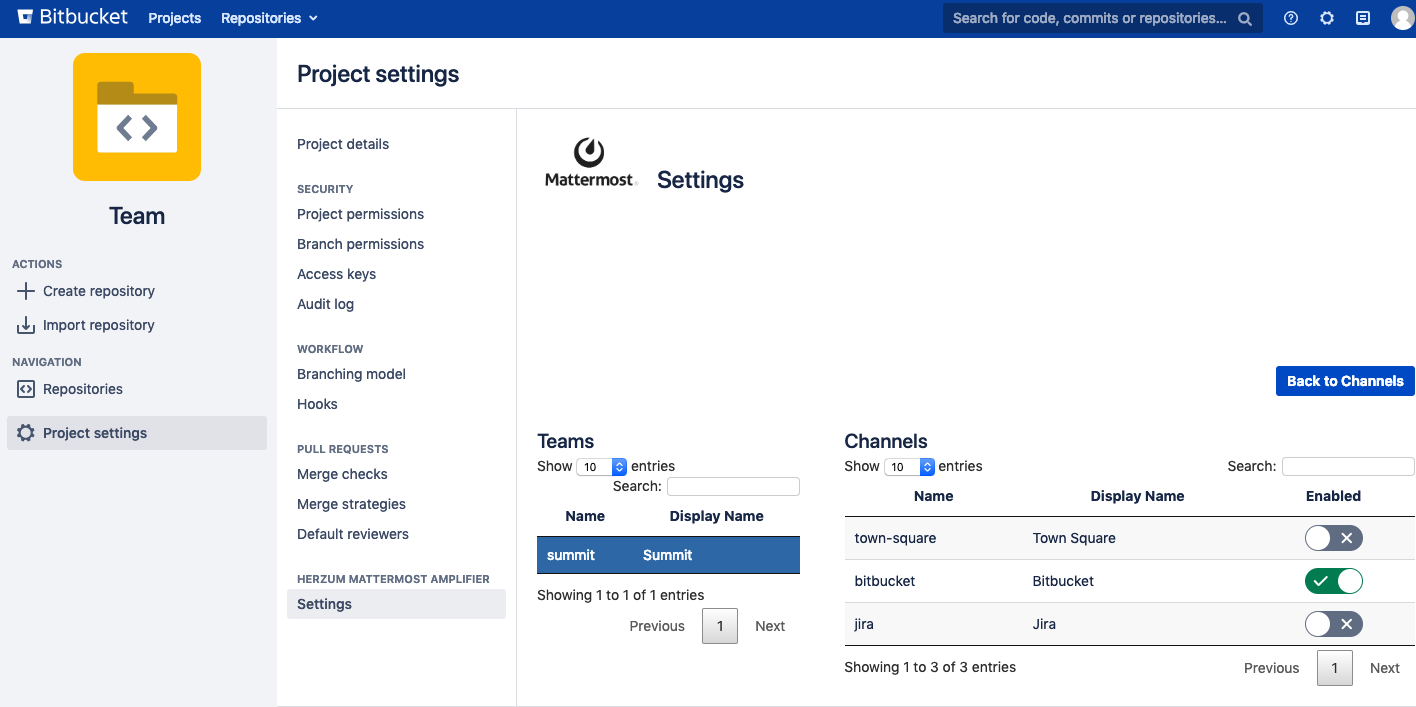1416x707 pixels.
Task: Open the user profile avatar
Action: [x=1402, y=18]
